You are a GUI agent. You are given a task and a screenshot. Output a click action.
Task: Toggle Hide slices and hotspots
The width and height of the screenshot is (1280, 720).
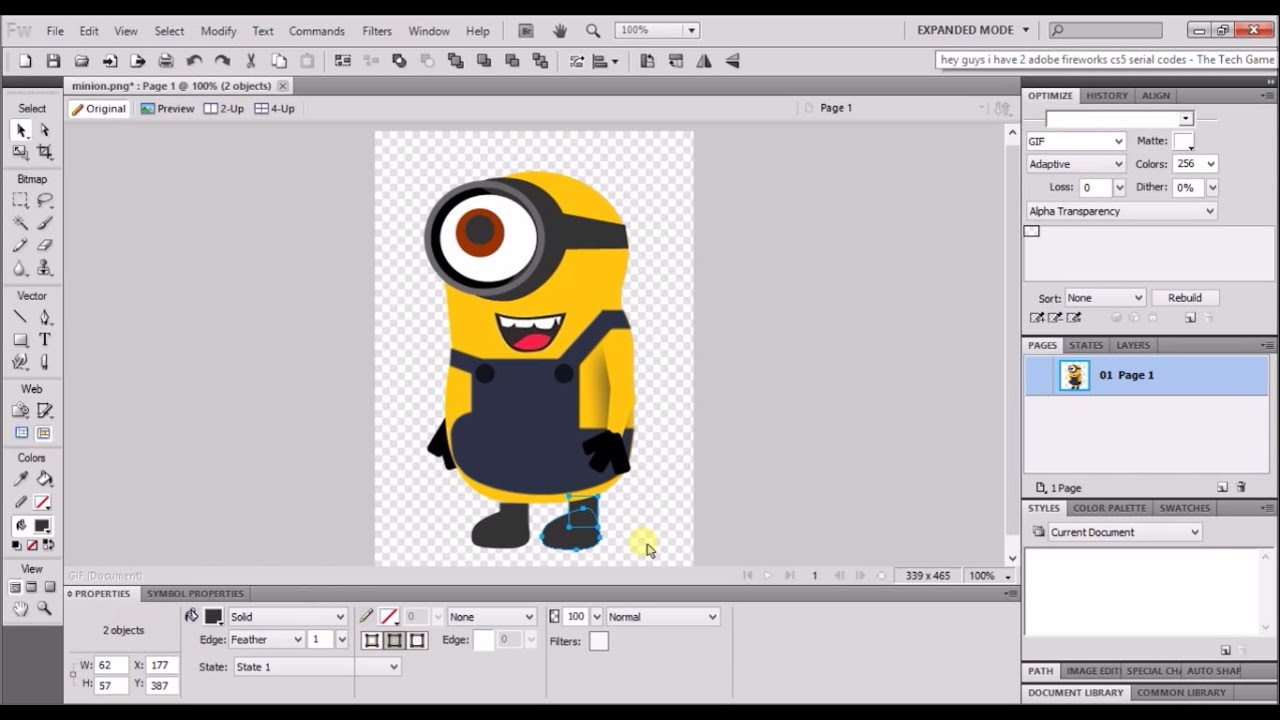coord(21,433)
